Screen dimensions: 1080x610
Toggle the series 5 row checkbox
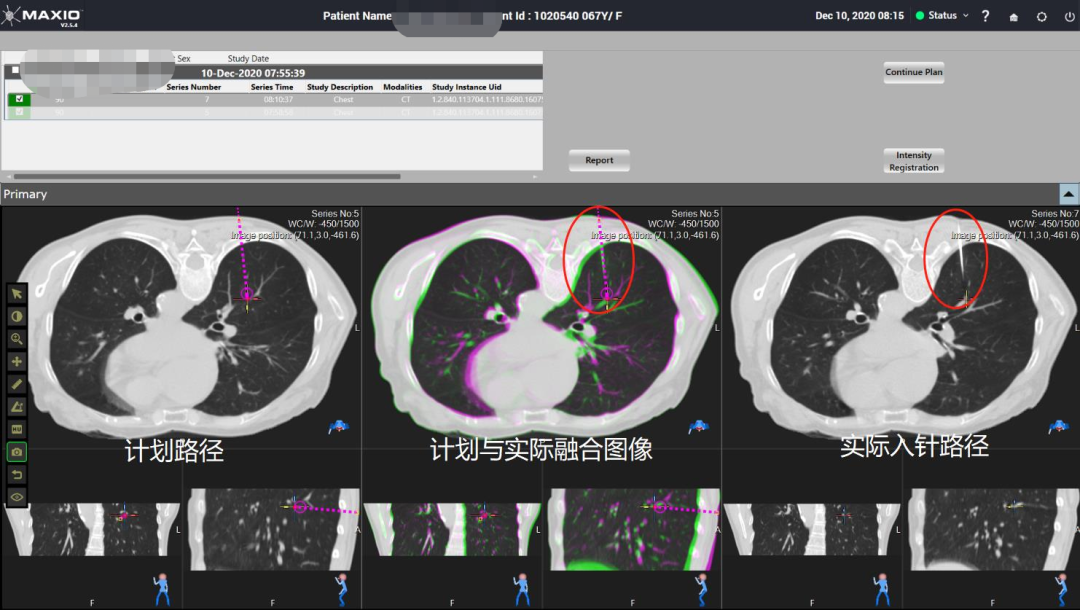[x=19, y=112]
